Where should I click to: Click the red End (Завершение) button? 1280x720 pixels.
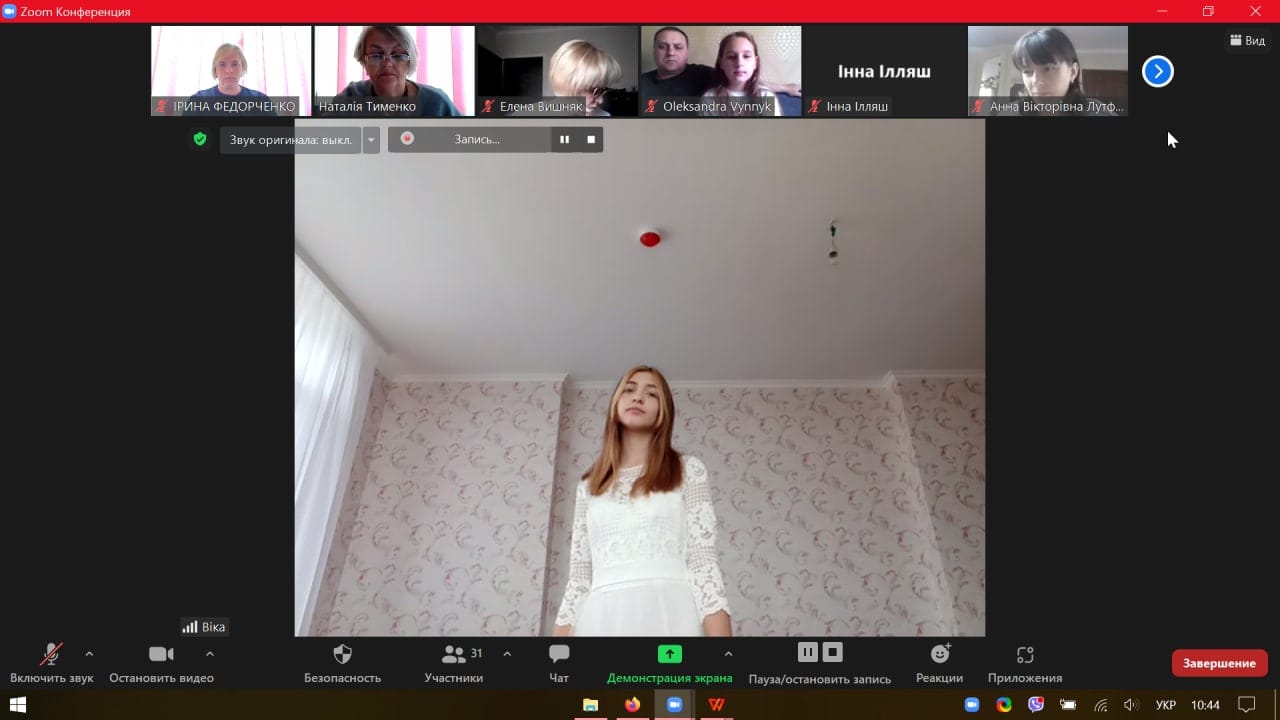[x=1219, y=663]
